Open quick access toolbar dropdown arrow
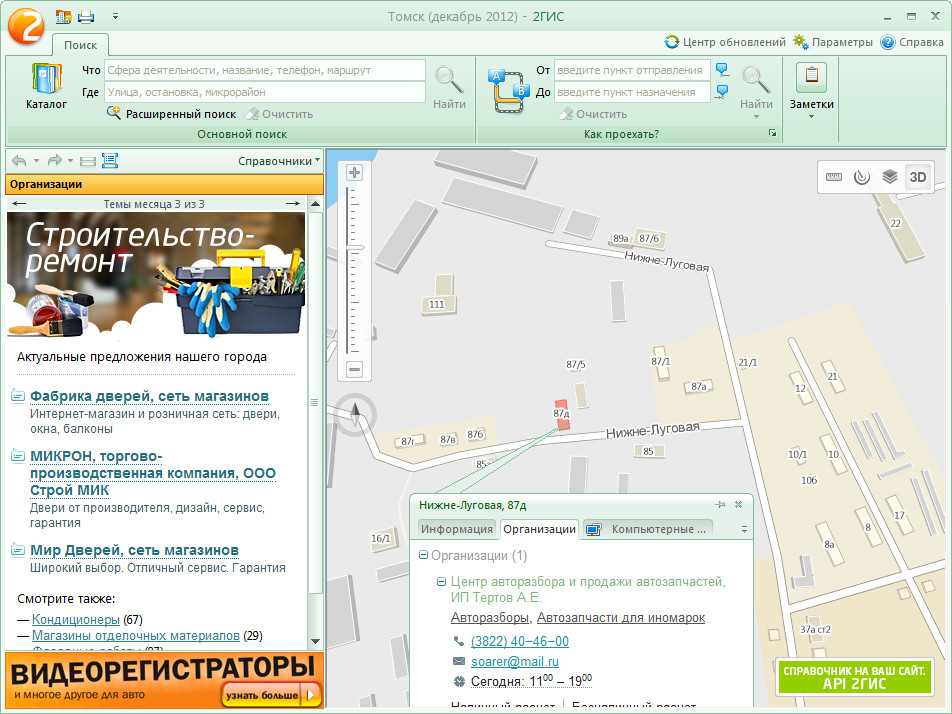952x714 pixels. (115, 16)
